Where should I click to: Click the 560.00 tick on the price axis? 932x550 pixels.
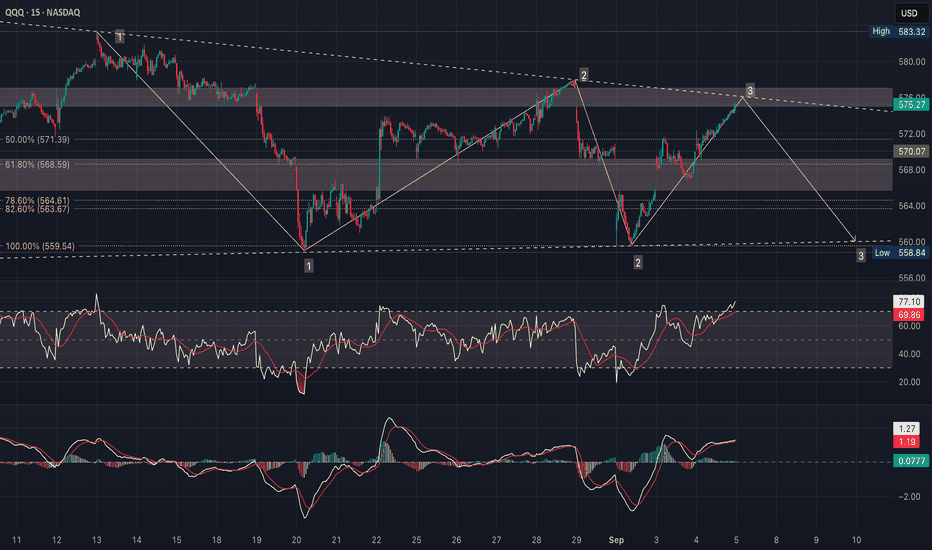(x=911, y=242)
